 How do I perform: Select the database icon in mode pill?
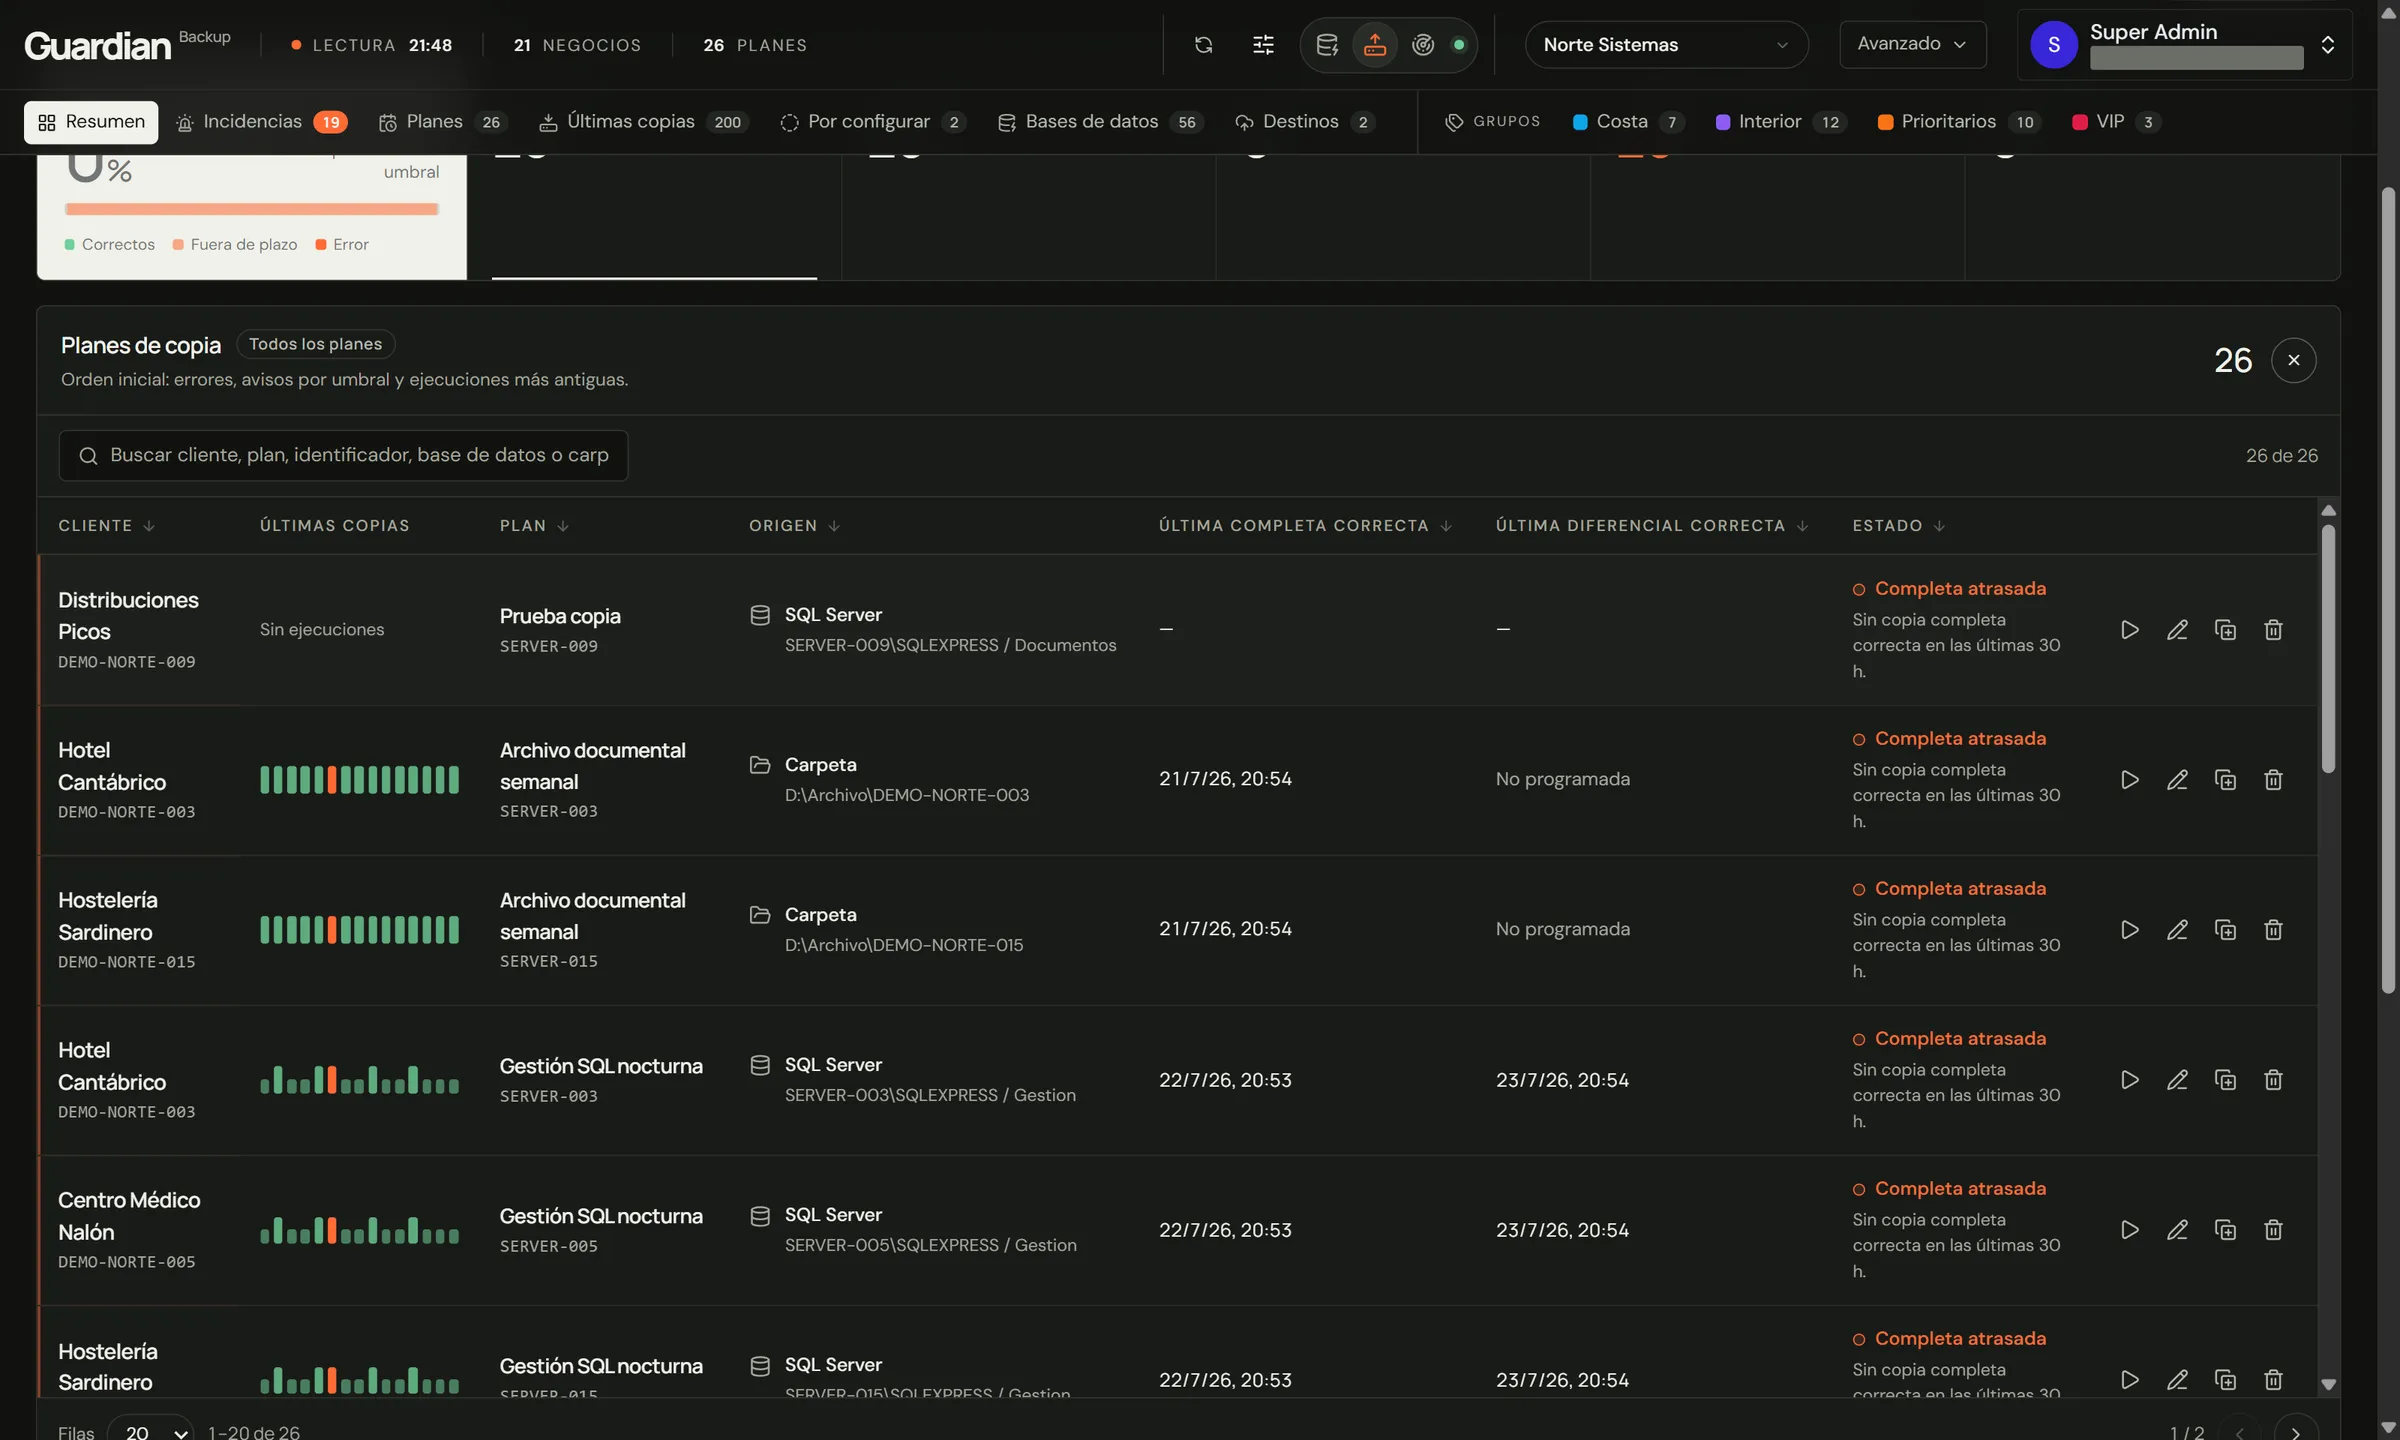1327,45
